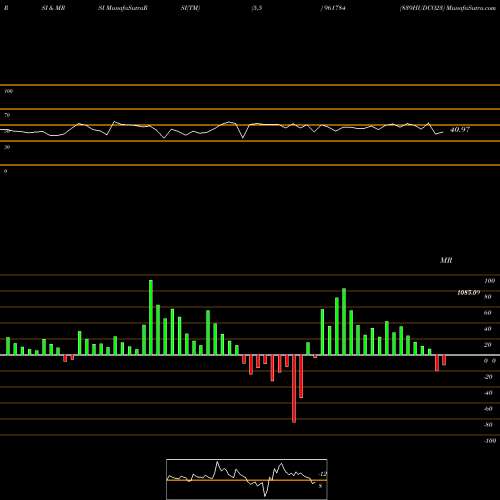Select the longest red MR bar

(x=294, y=389)
